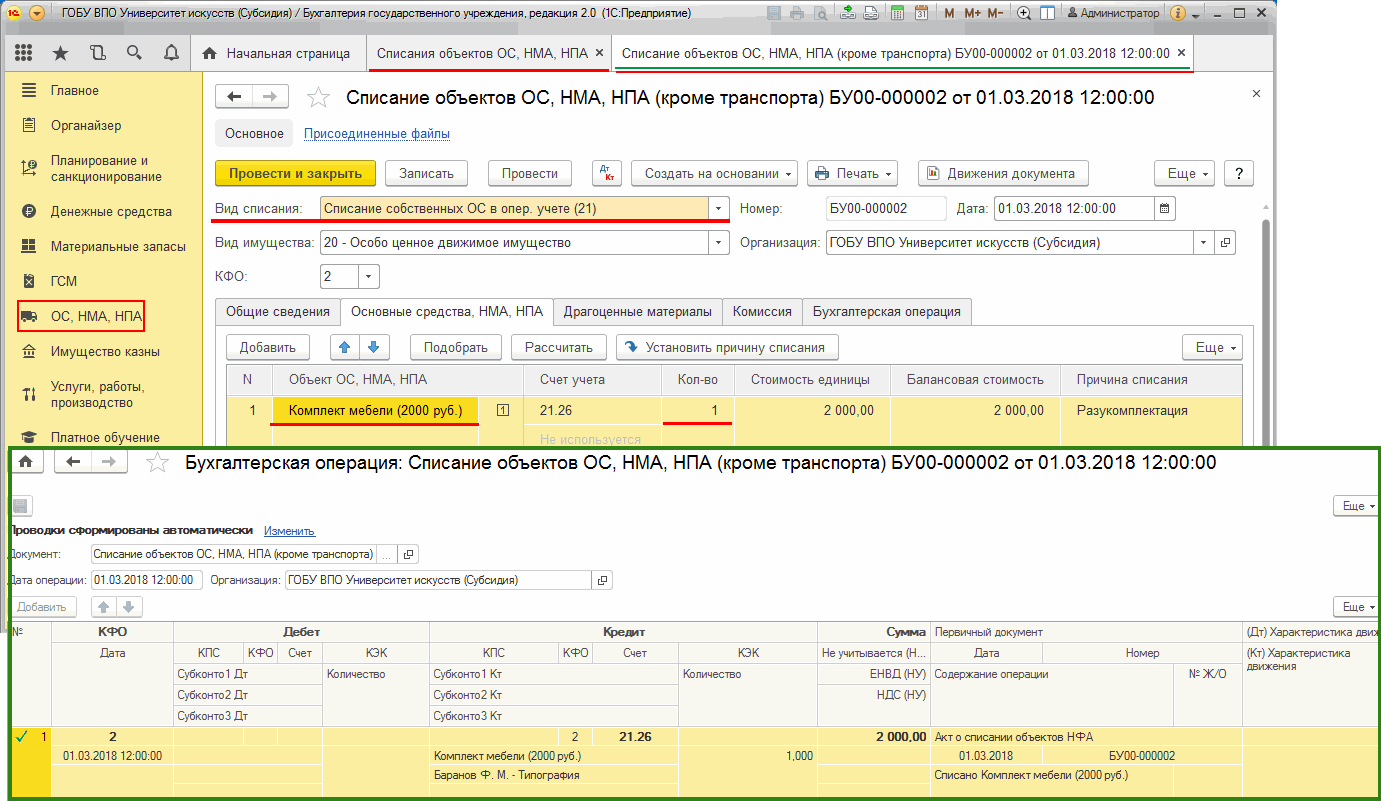Click Установить причину списания button
The width and height of the screenshot is (1381, 801).
tap(727, 347)
